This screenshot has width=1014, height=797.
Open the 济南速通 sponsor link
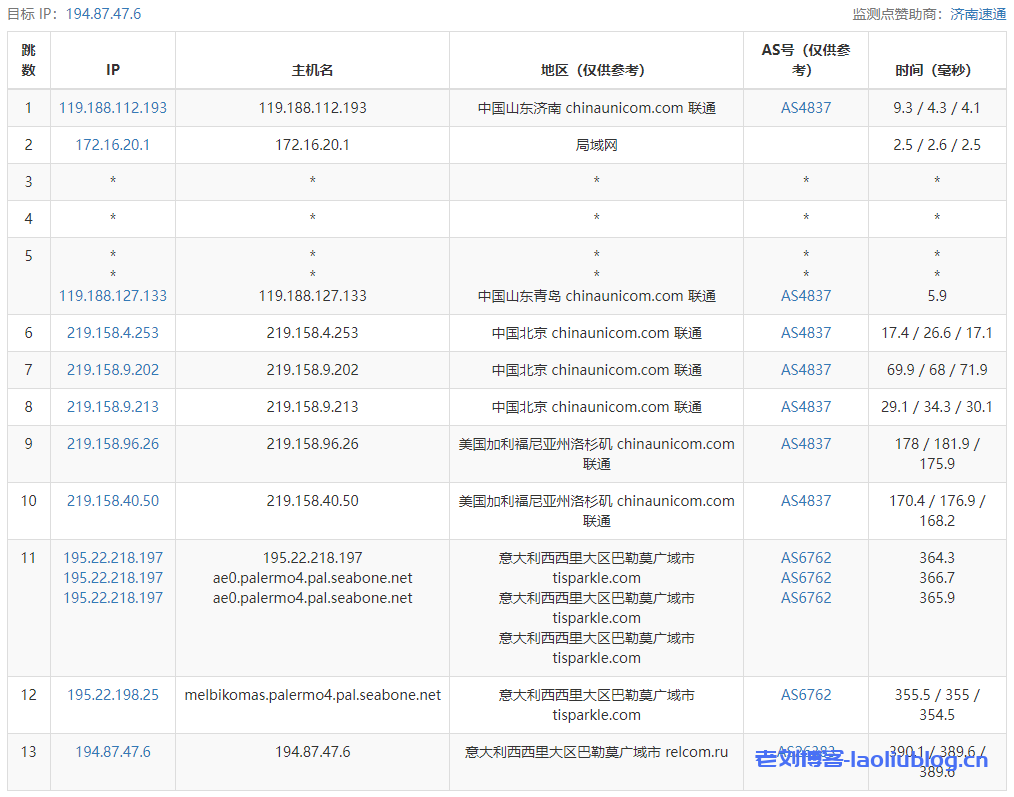[978, 14]
